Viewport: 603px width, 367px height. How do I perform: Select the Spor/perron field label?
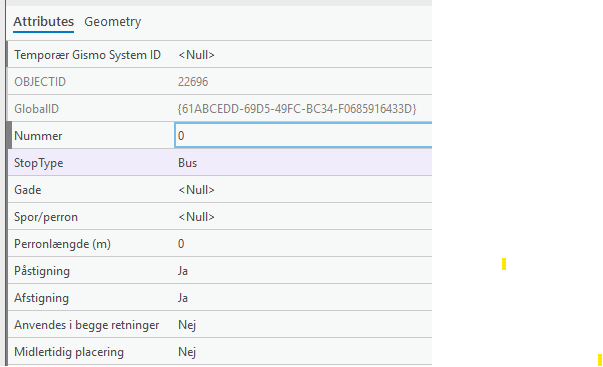point(46,217)
